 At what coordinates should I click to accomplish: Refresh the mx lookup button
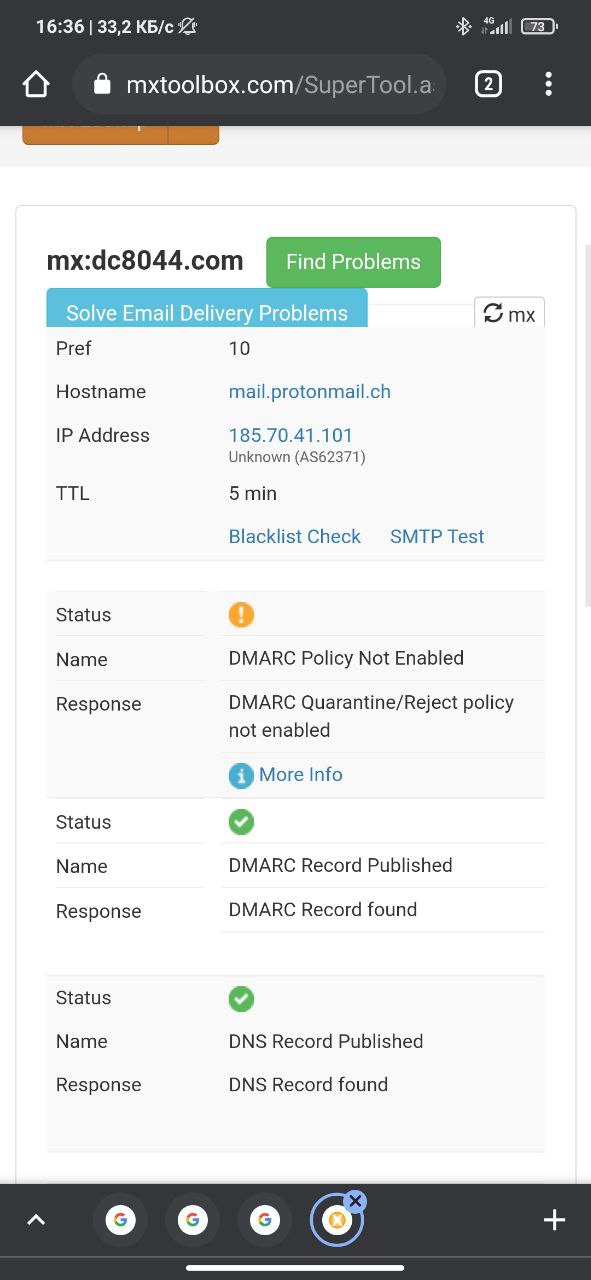point(509,313)
